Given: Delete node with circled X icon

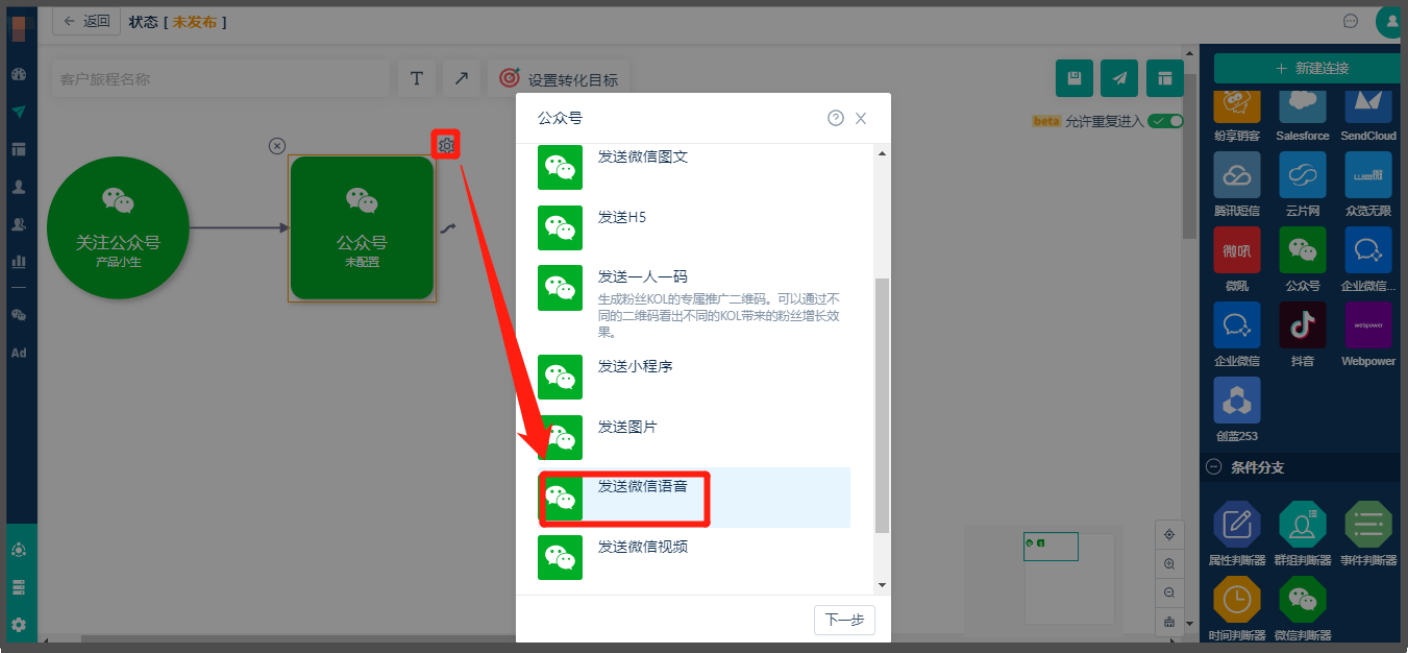Looking at the screenshot, I should [x=277, y=146].
